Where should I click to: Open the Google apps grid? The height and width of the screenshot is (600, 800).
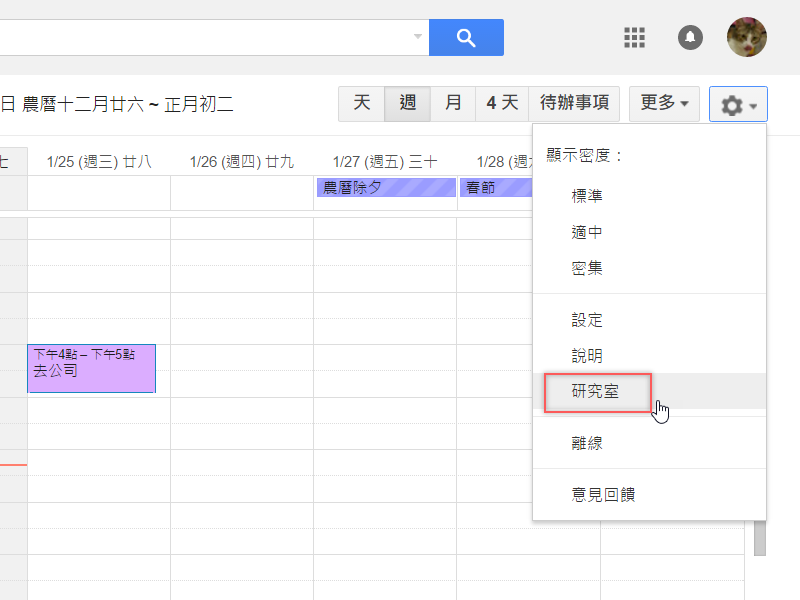tap(634, 38)
